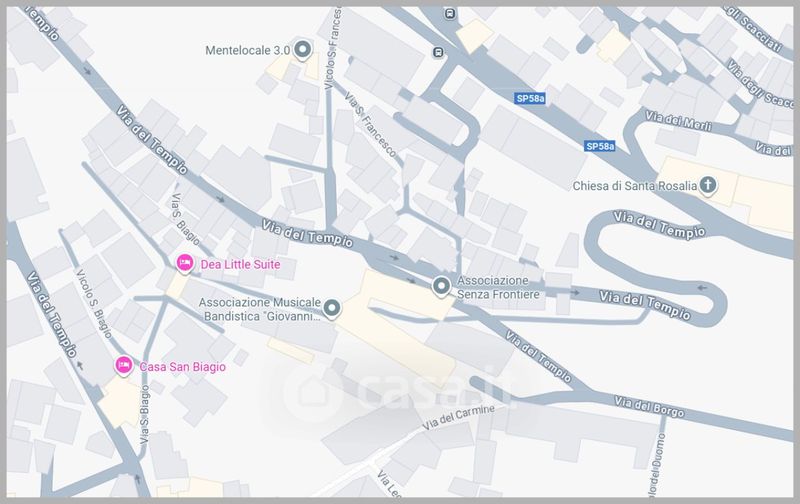Image resolution: width=800 pixels, height=504 pixels.
Task: Open the Casa San Biagio text label
Action: (x=183, y=367)
